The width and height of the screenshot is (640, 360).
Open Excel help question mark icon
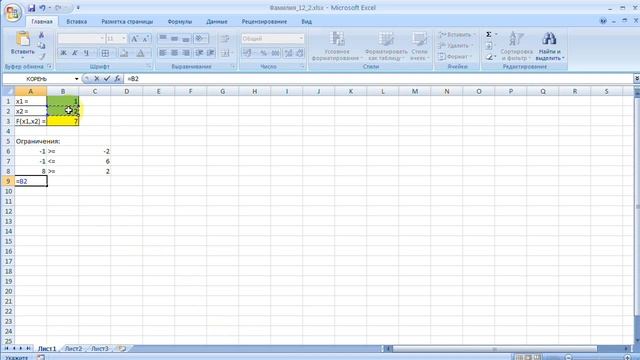click(603, 21)
